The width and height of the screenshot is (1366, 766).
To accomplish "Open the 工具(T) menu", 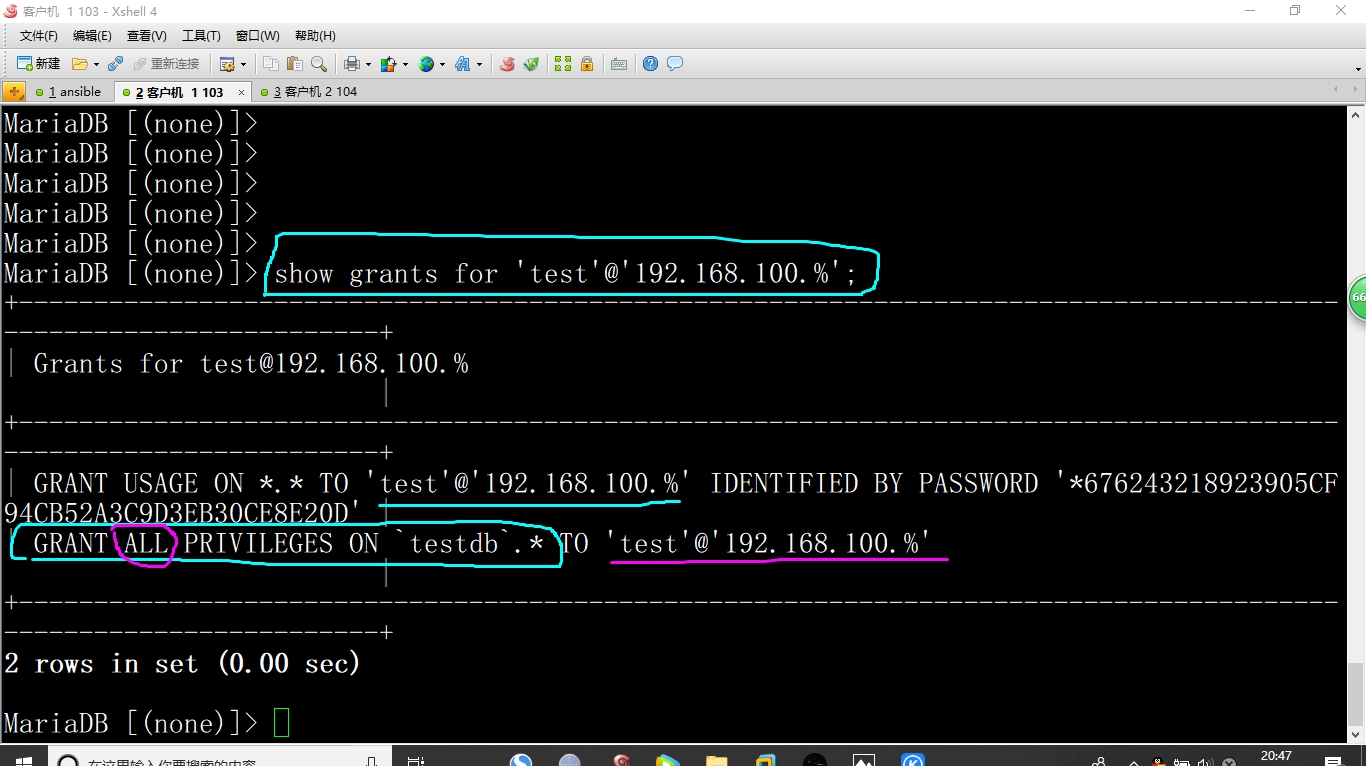I will tap(201, 36).
